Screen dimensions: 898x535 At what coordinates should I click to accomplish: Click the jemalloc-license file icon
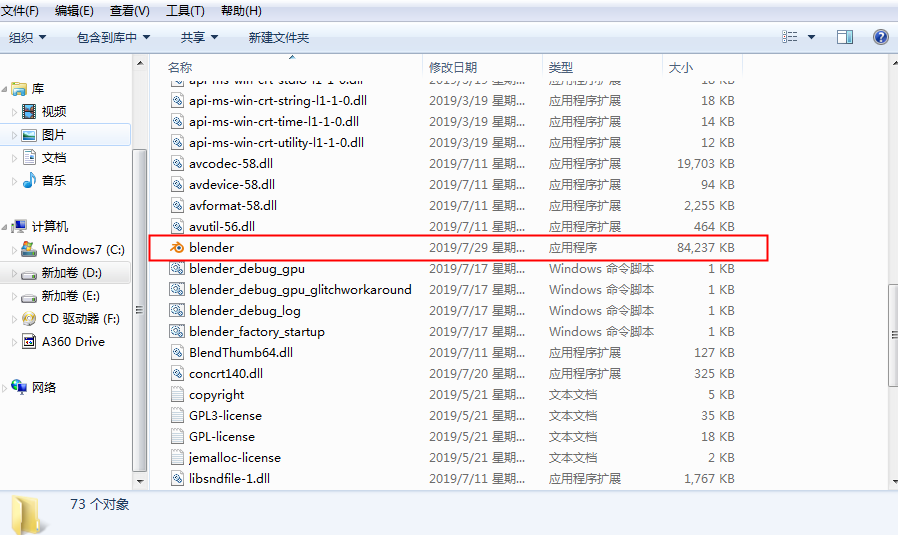coord(178,458)
